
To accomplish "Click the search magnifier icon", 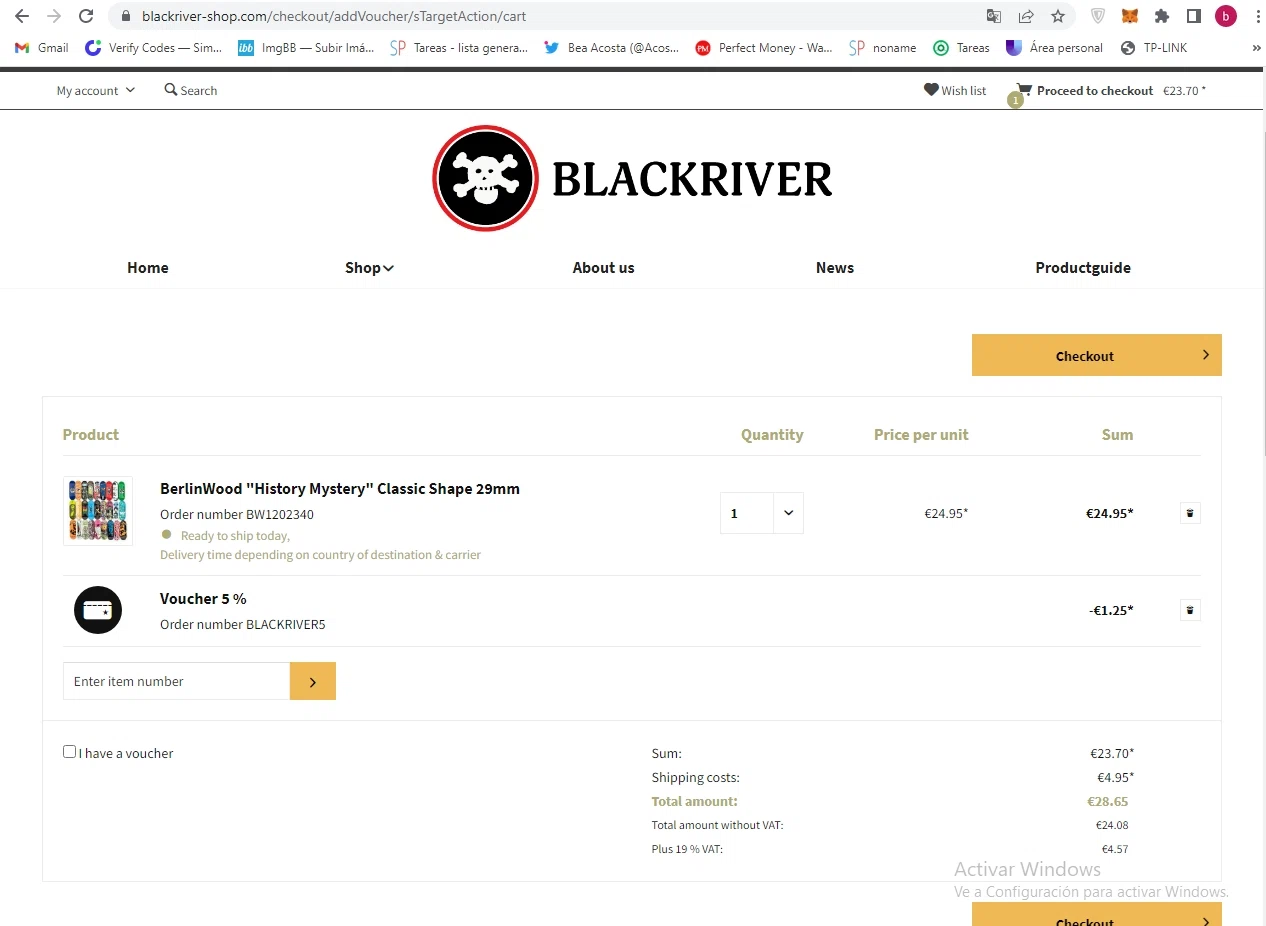I will [171, 90].
